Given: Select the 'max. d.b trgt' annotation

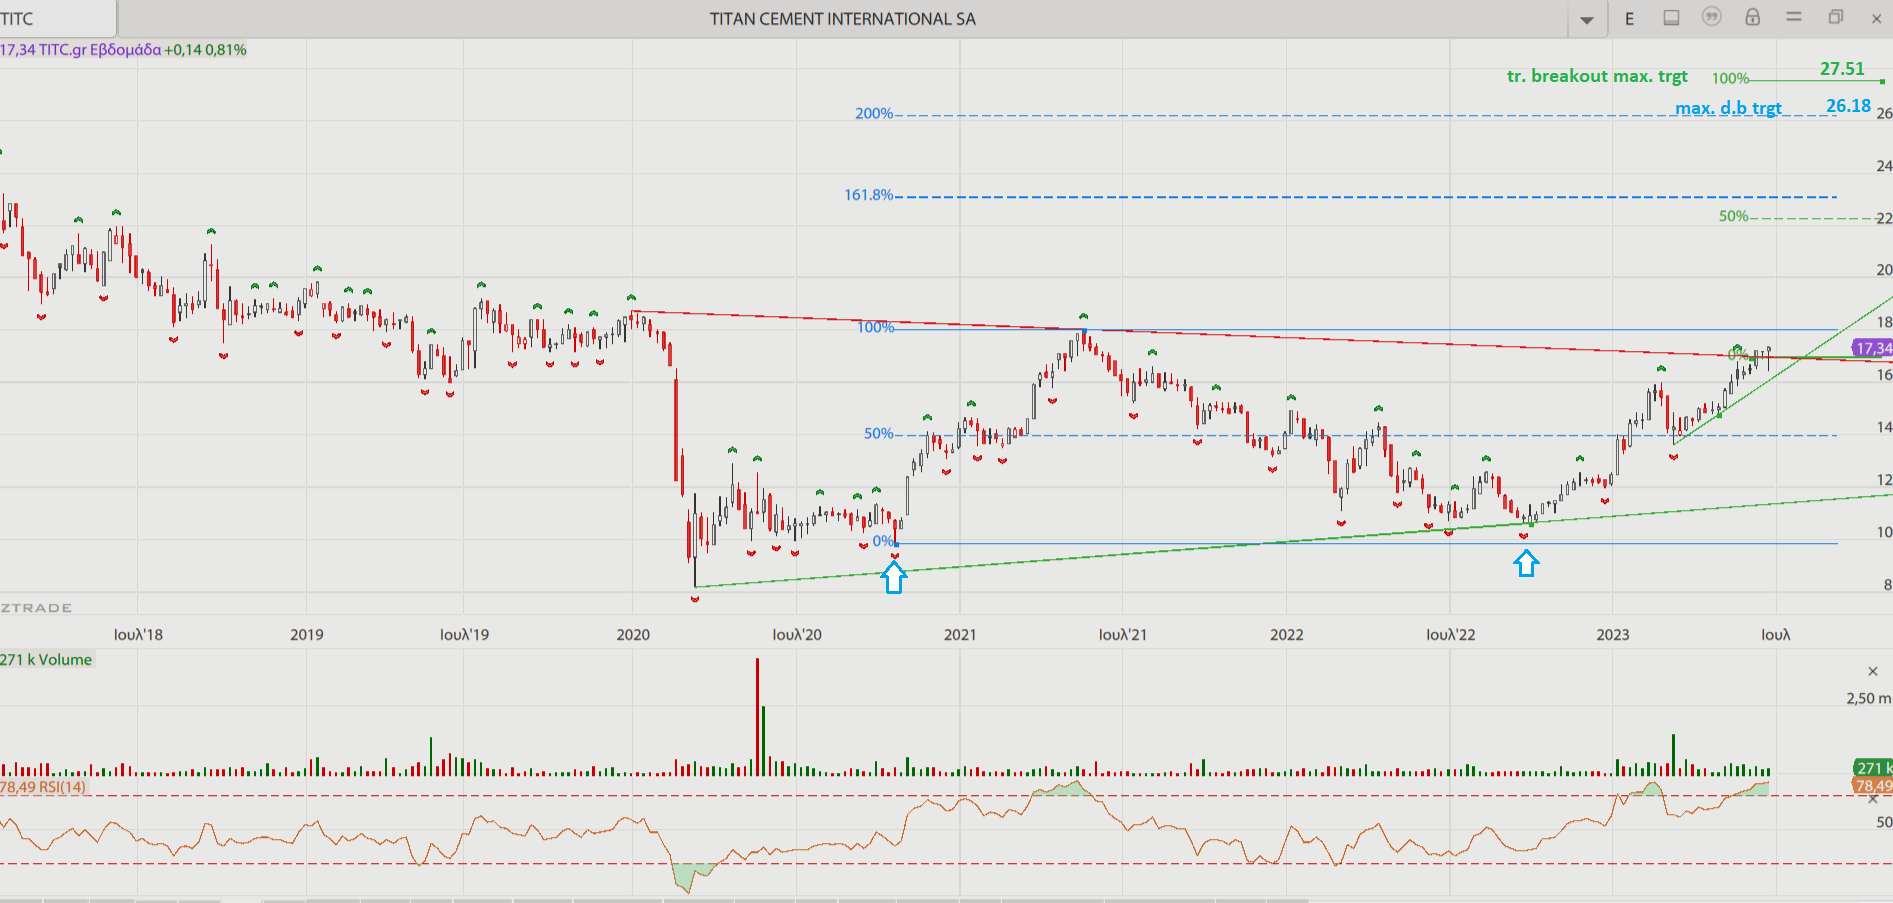Looking at the screenshot, I should [x=1728, y=108].
